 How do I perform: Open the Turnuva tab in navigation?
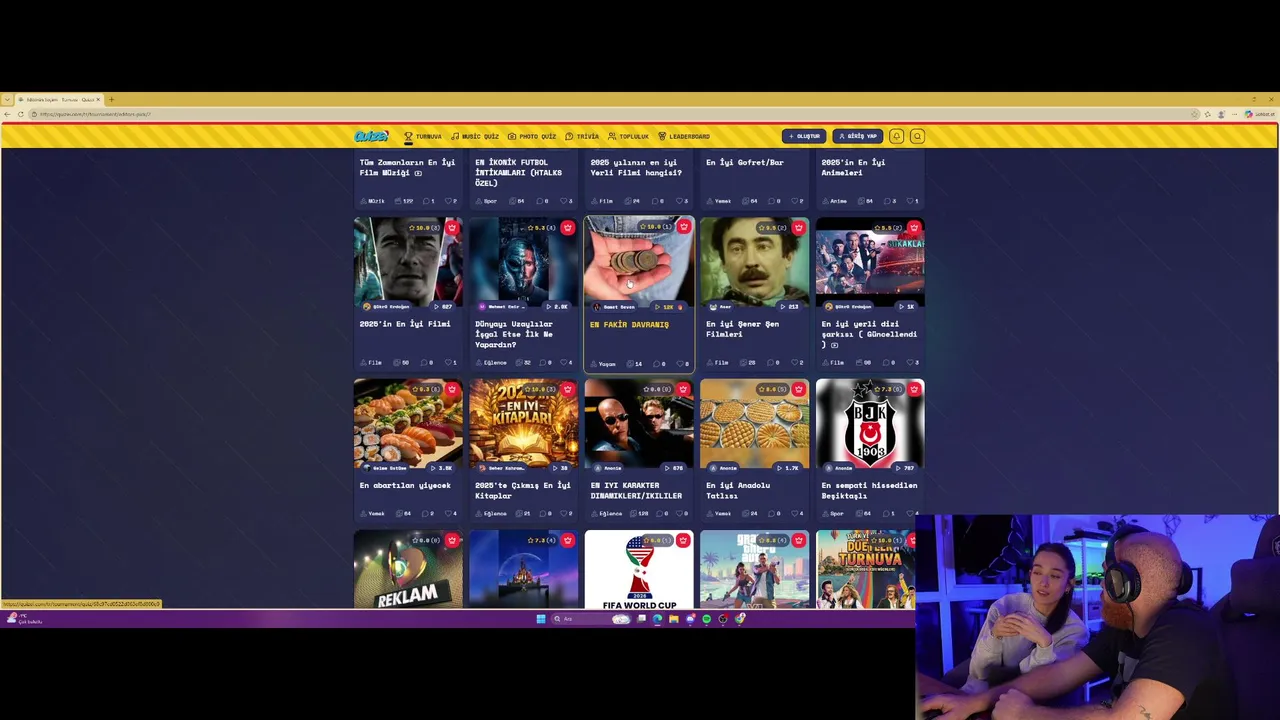[x=423, y=136]
